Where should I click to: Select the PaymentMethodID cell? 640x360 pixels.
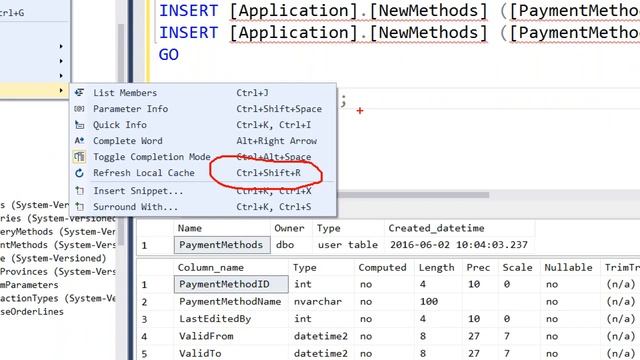tap(231, 284)
